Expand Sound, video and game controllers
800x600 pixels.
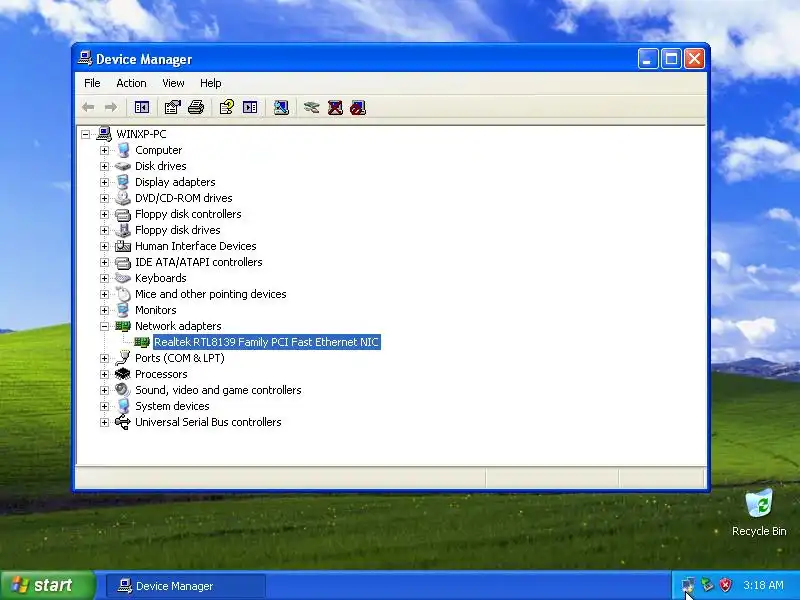pyautogui.click(x=104, y=390)
